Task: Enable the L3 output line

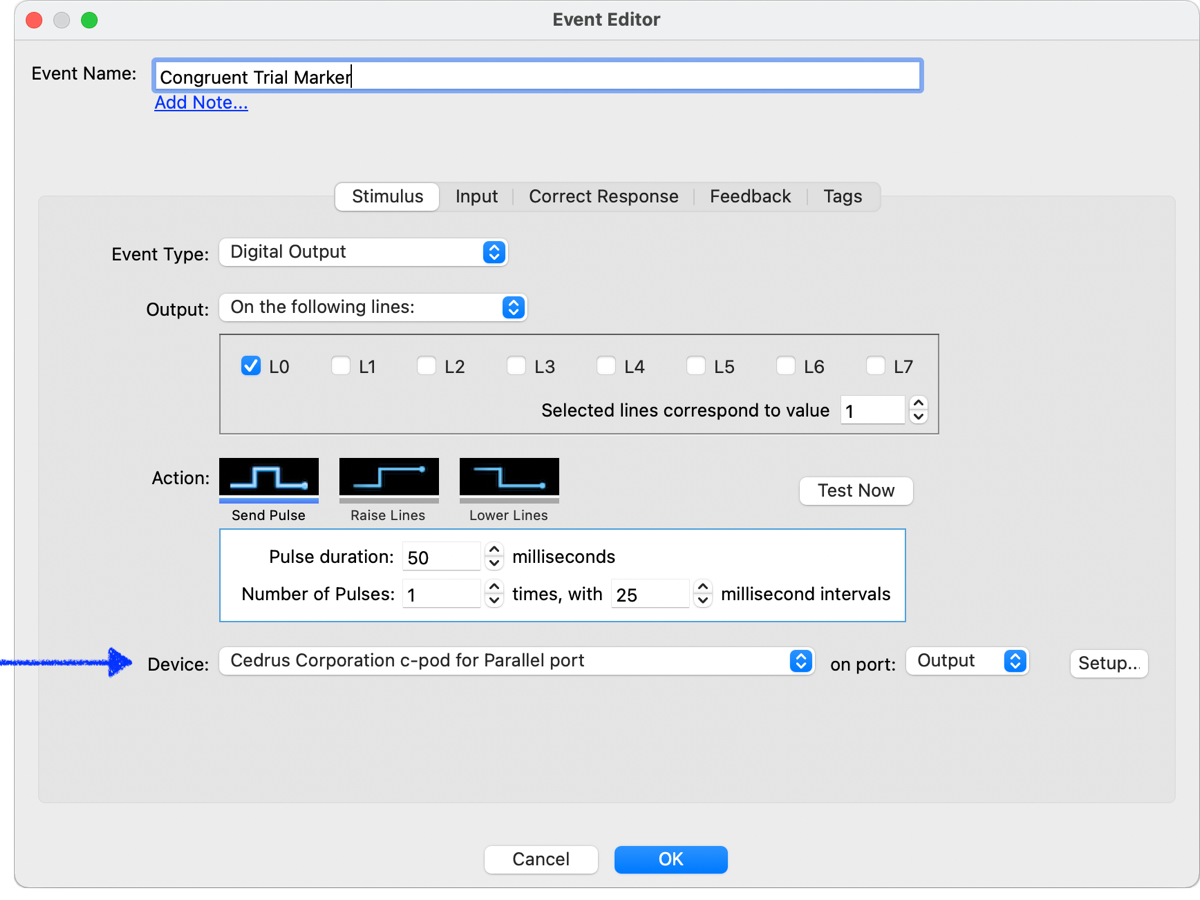Action: point(516,366)
